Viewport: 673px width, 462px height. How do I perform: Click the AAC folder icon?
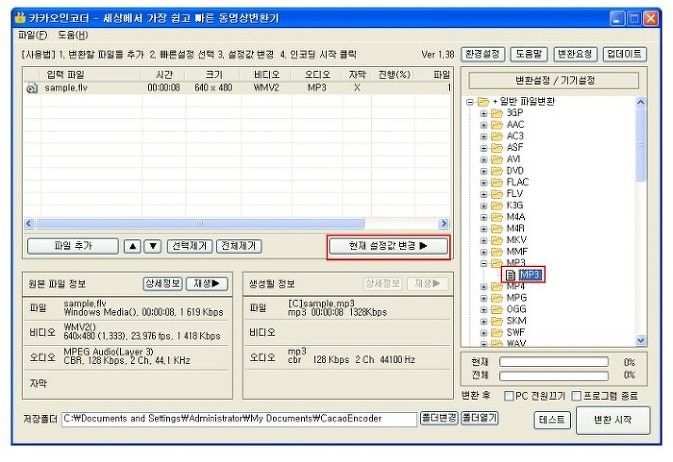click(497, 125)
